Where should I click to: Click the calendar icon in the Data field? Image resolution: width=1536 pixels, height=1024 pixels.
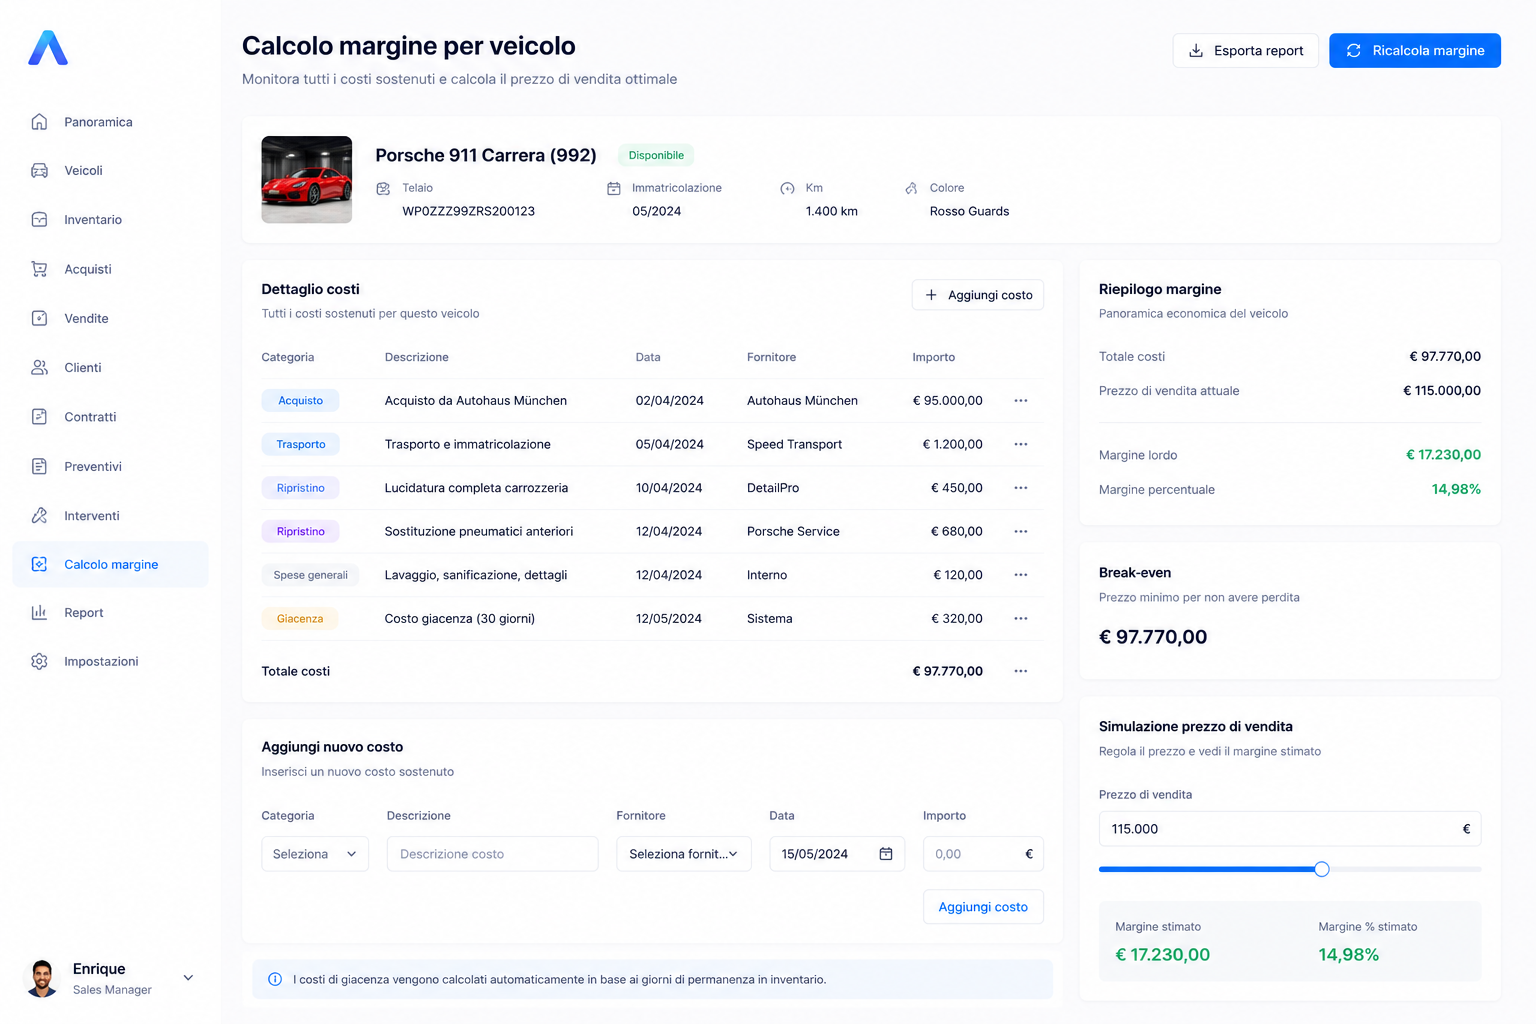886,854
